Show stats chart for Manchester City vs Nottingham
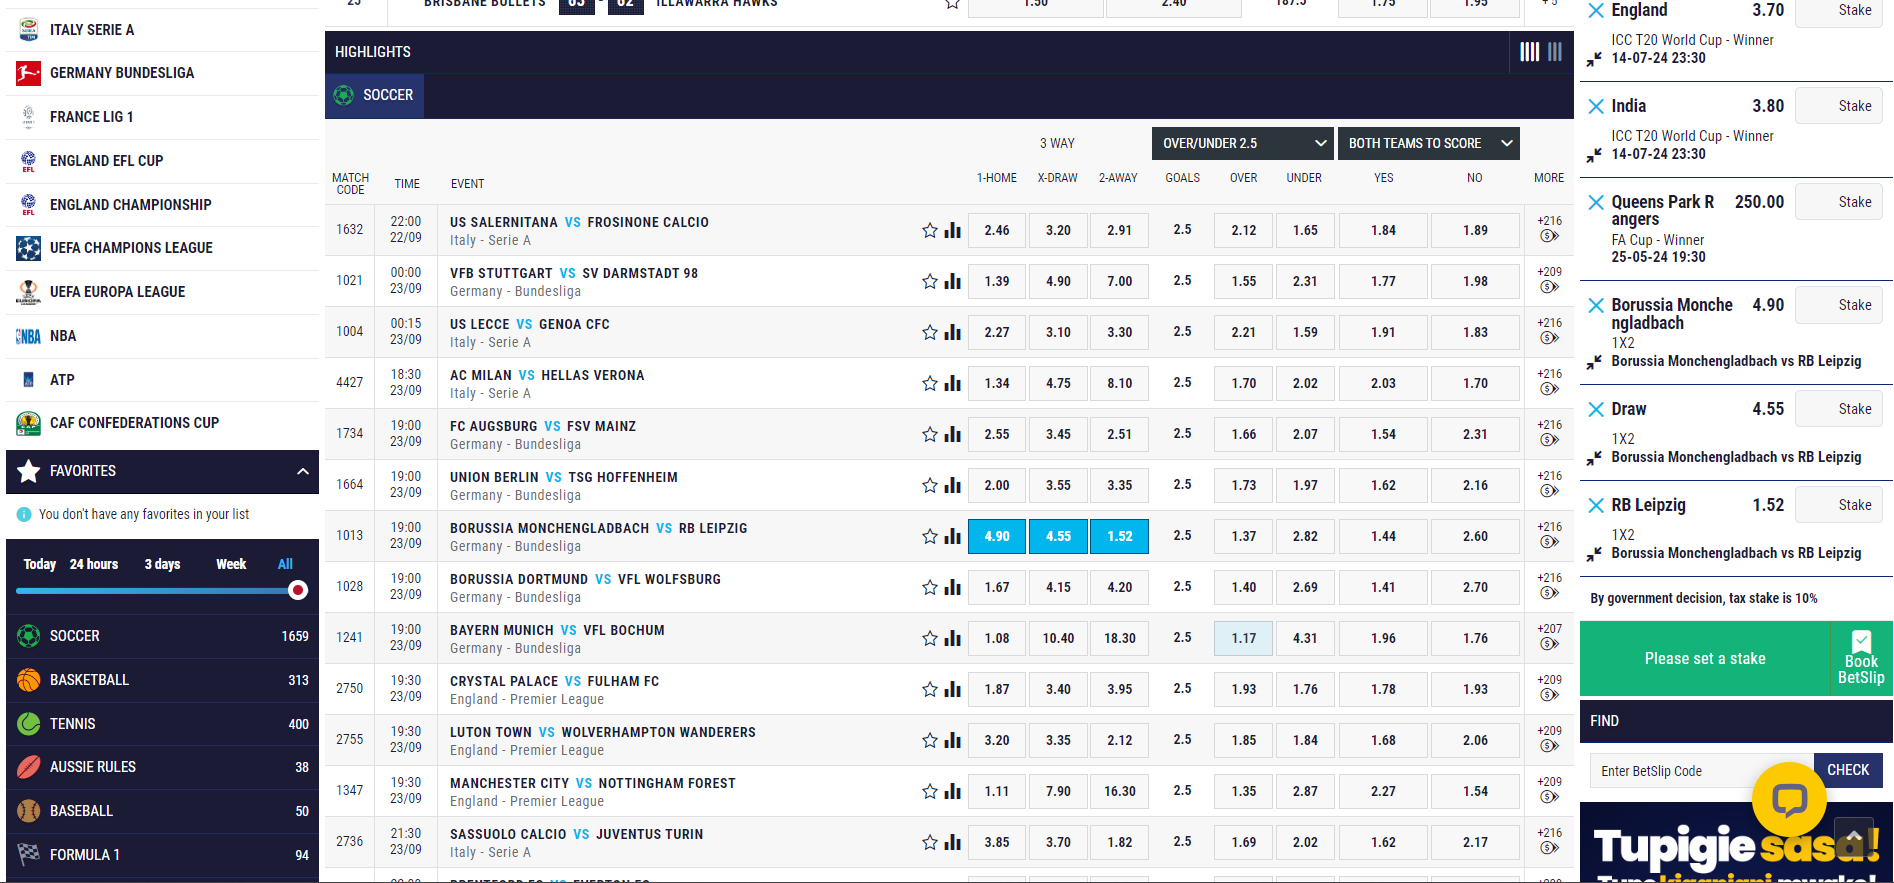Image resolution: width=1894 pixels, height=883 pixels. (953, 791)
